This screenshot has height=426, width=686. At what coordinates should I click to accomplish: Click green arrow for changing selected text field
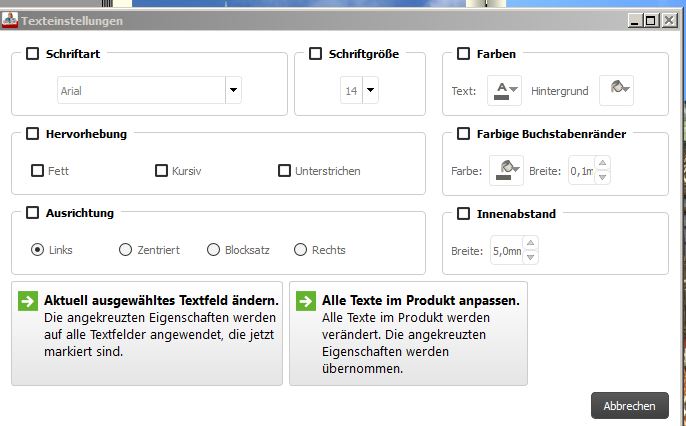pyautogui.click(x=28, y=300)
